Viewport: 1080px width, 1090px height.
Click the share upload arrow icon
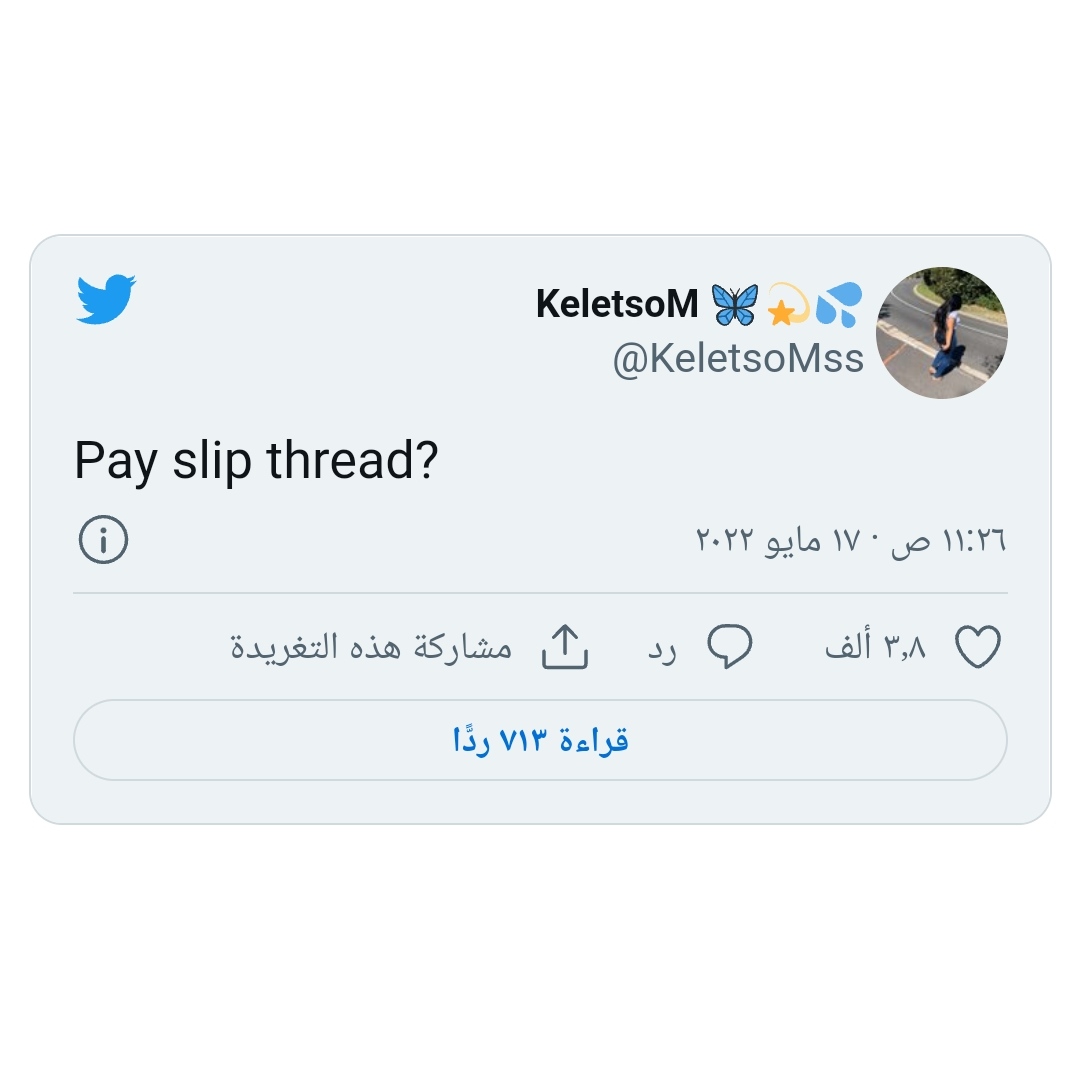(x=565, y=646)
